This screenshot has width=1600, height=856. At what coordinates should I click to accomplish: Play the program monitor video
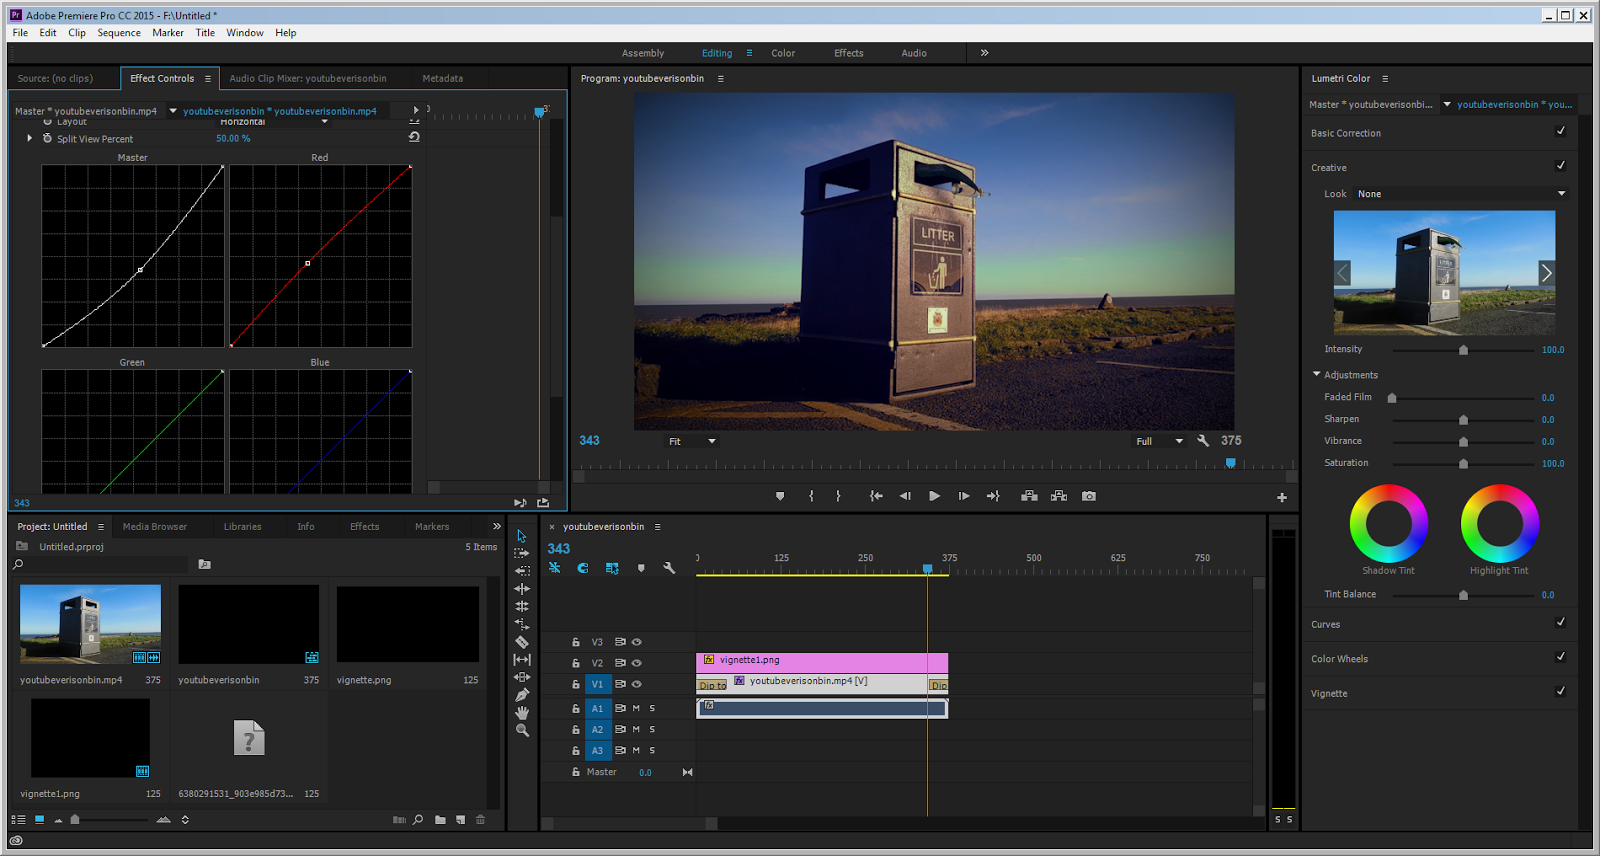934,496
